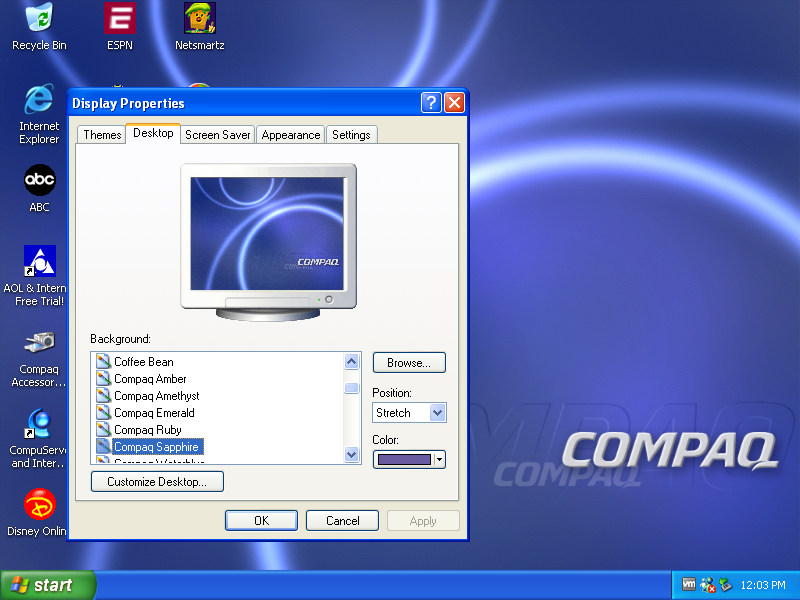Click the Compaq Amber image icon
Viewport: 800px width, 600px height.
[104, 379]
